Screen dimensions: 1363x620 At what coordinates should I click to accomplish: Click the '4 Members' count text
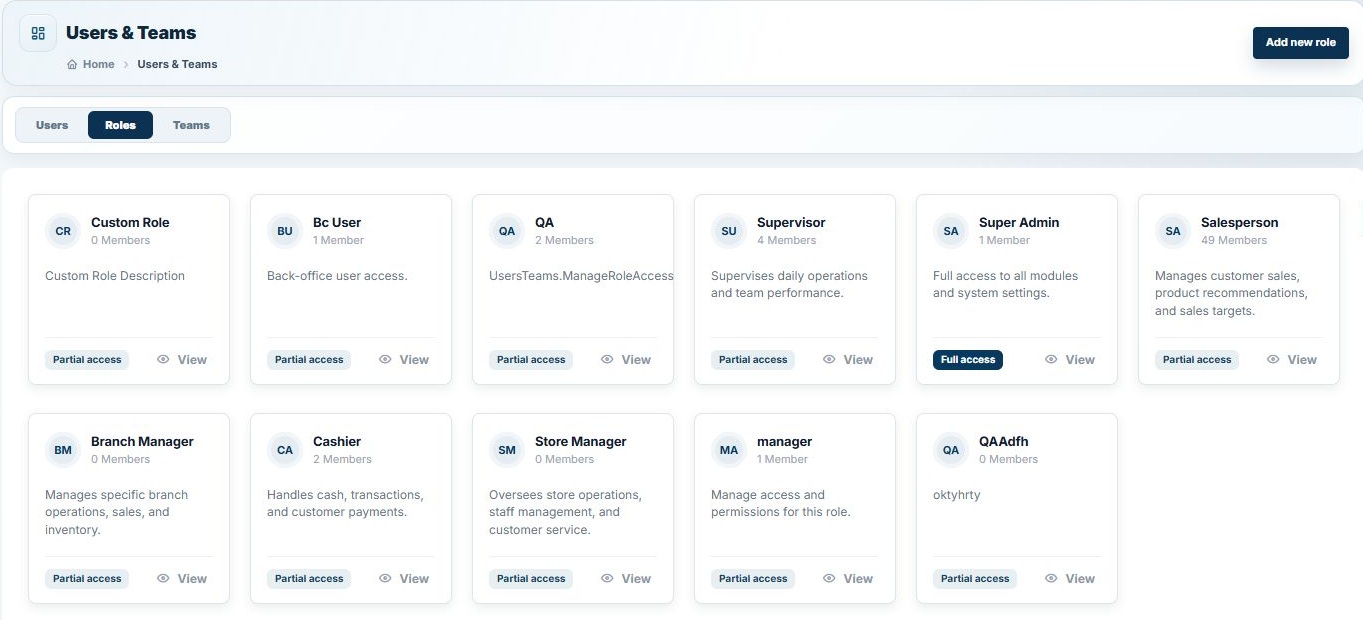point(787,240)
